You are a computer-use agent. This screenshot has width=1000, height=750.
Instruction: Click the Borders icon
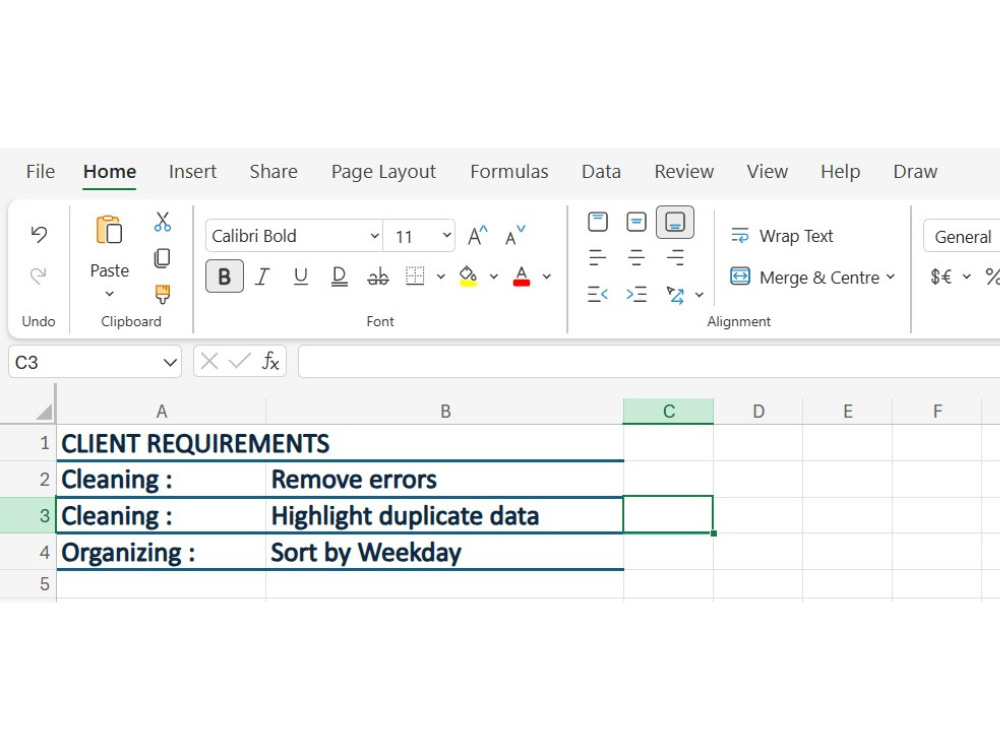click(415, 276)
